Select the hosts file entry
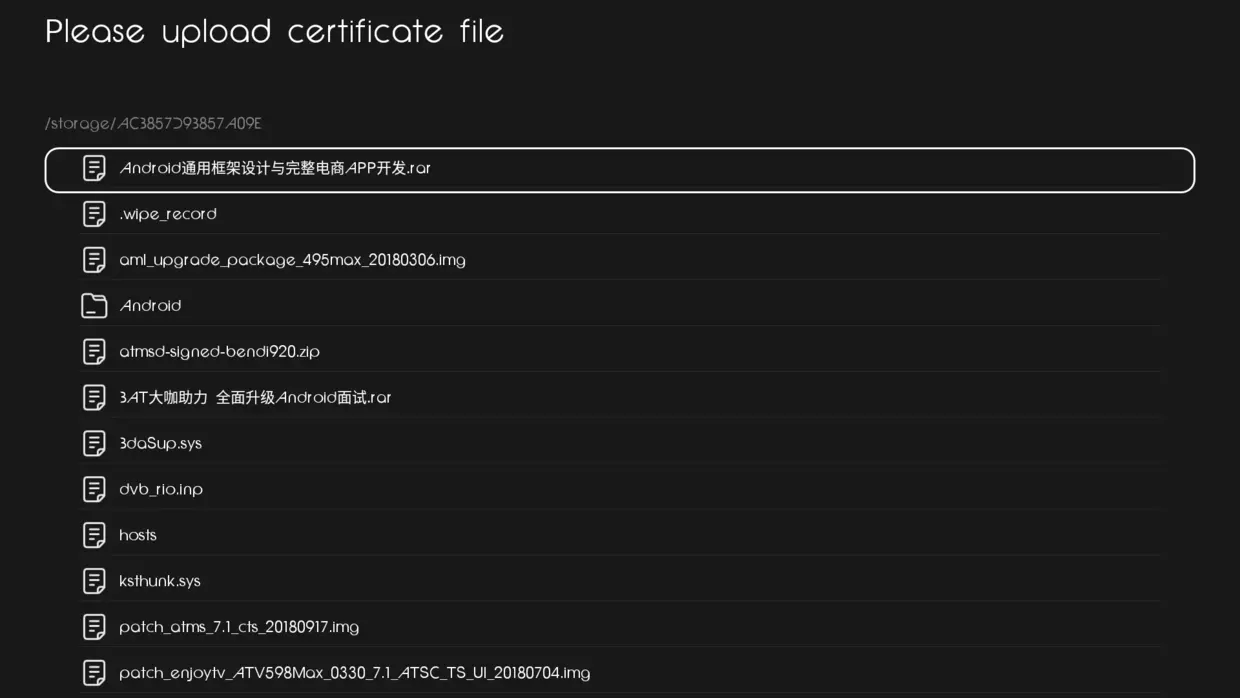1240x698 pixels. point(620,535)
